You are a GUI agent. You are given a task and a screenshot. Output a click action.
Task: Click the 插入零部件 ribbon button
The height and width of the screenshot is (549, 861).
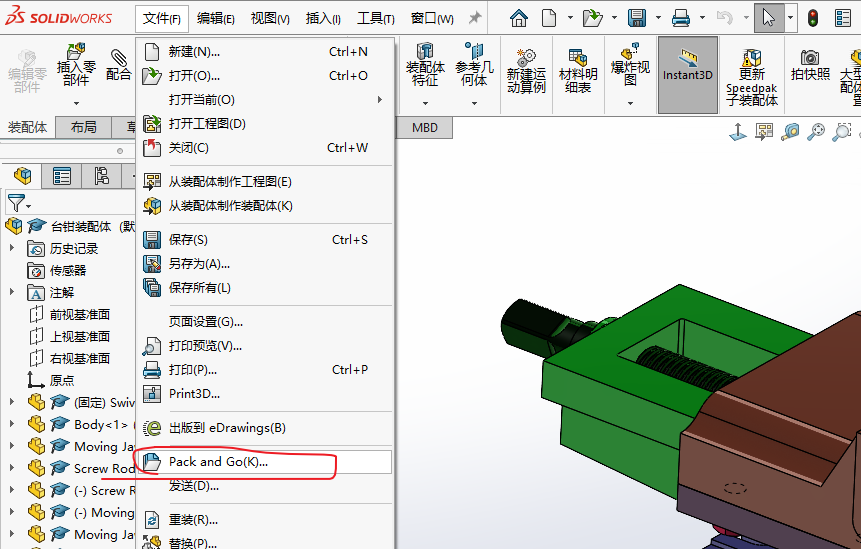(76, 65)
